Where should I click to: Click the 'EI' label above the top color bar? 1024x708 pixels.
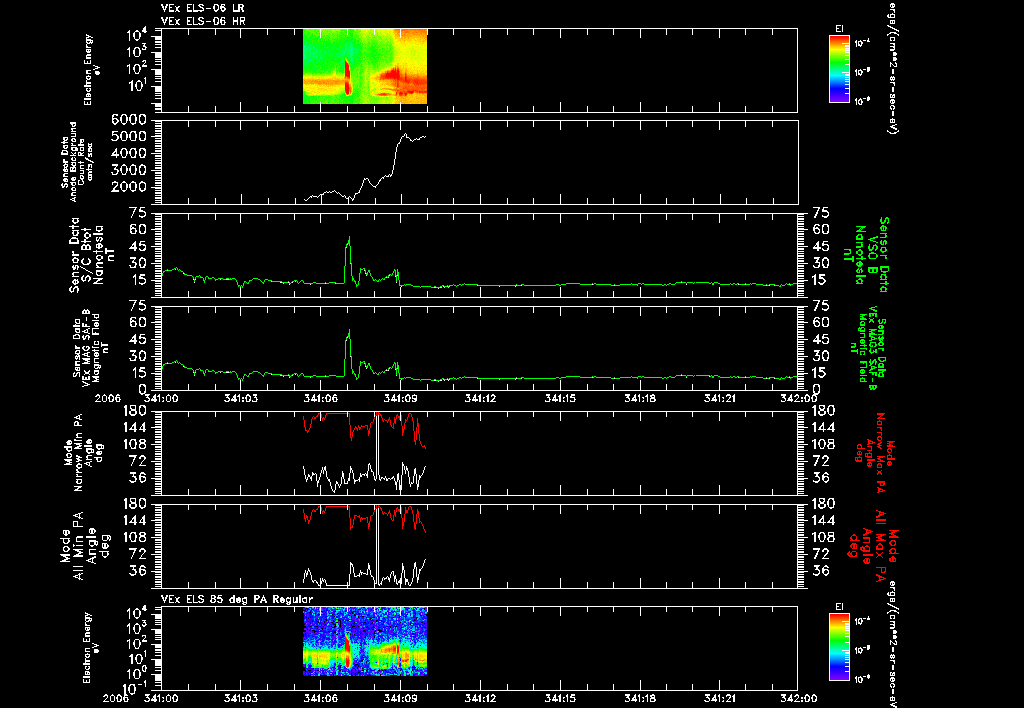pos(839,29)
